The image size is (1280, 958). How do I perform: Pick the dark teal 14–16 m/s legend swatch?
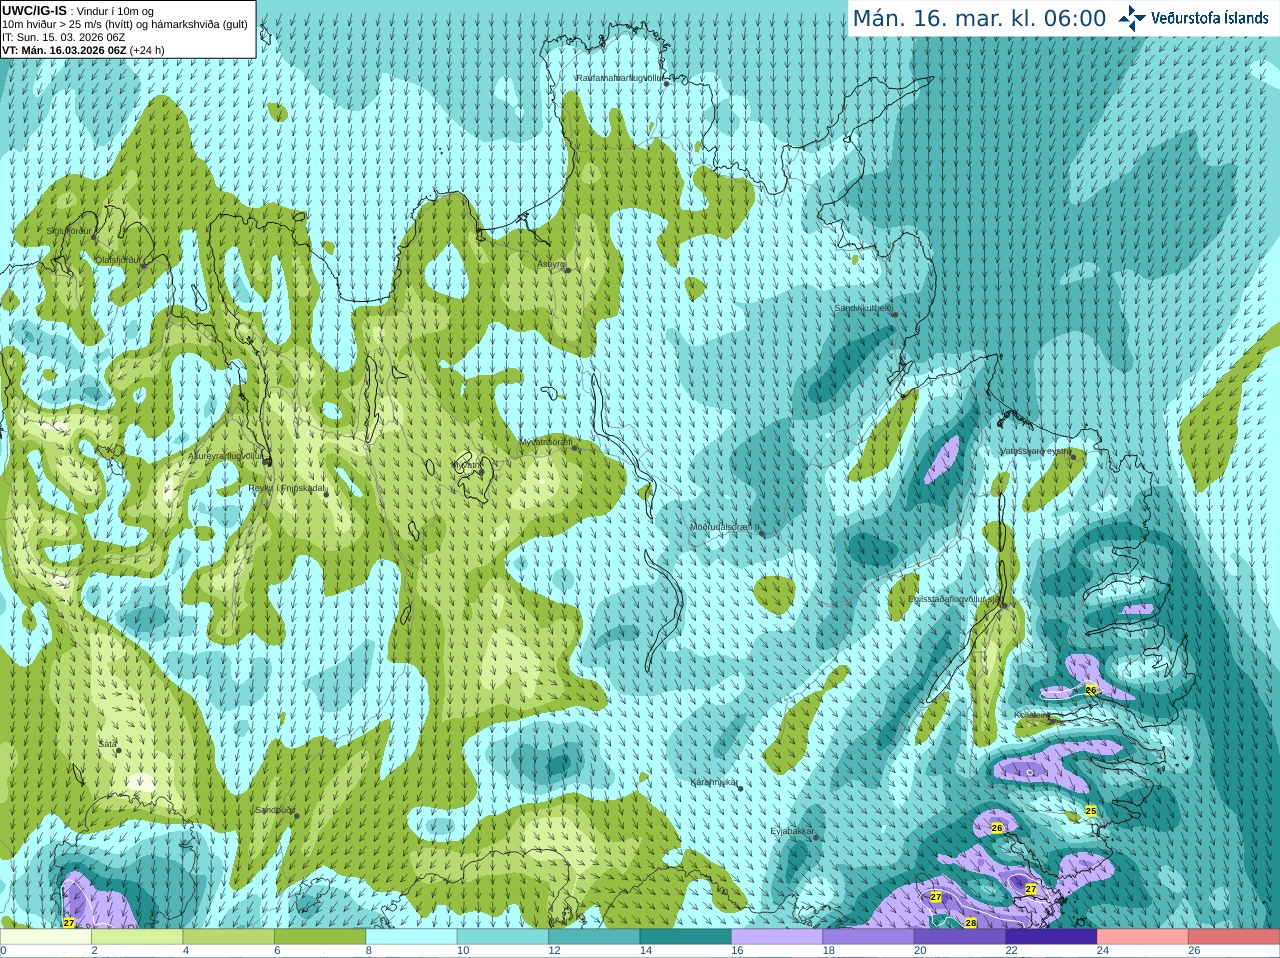click(685, 937)
